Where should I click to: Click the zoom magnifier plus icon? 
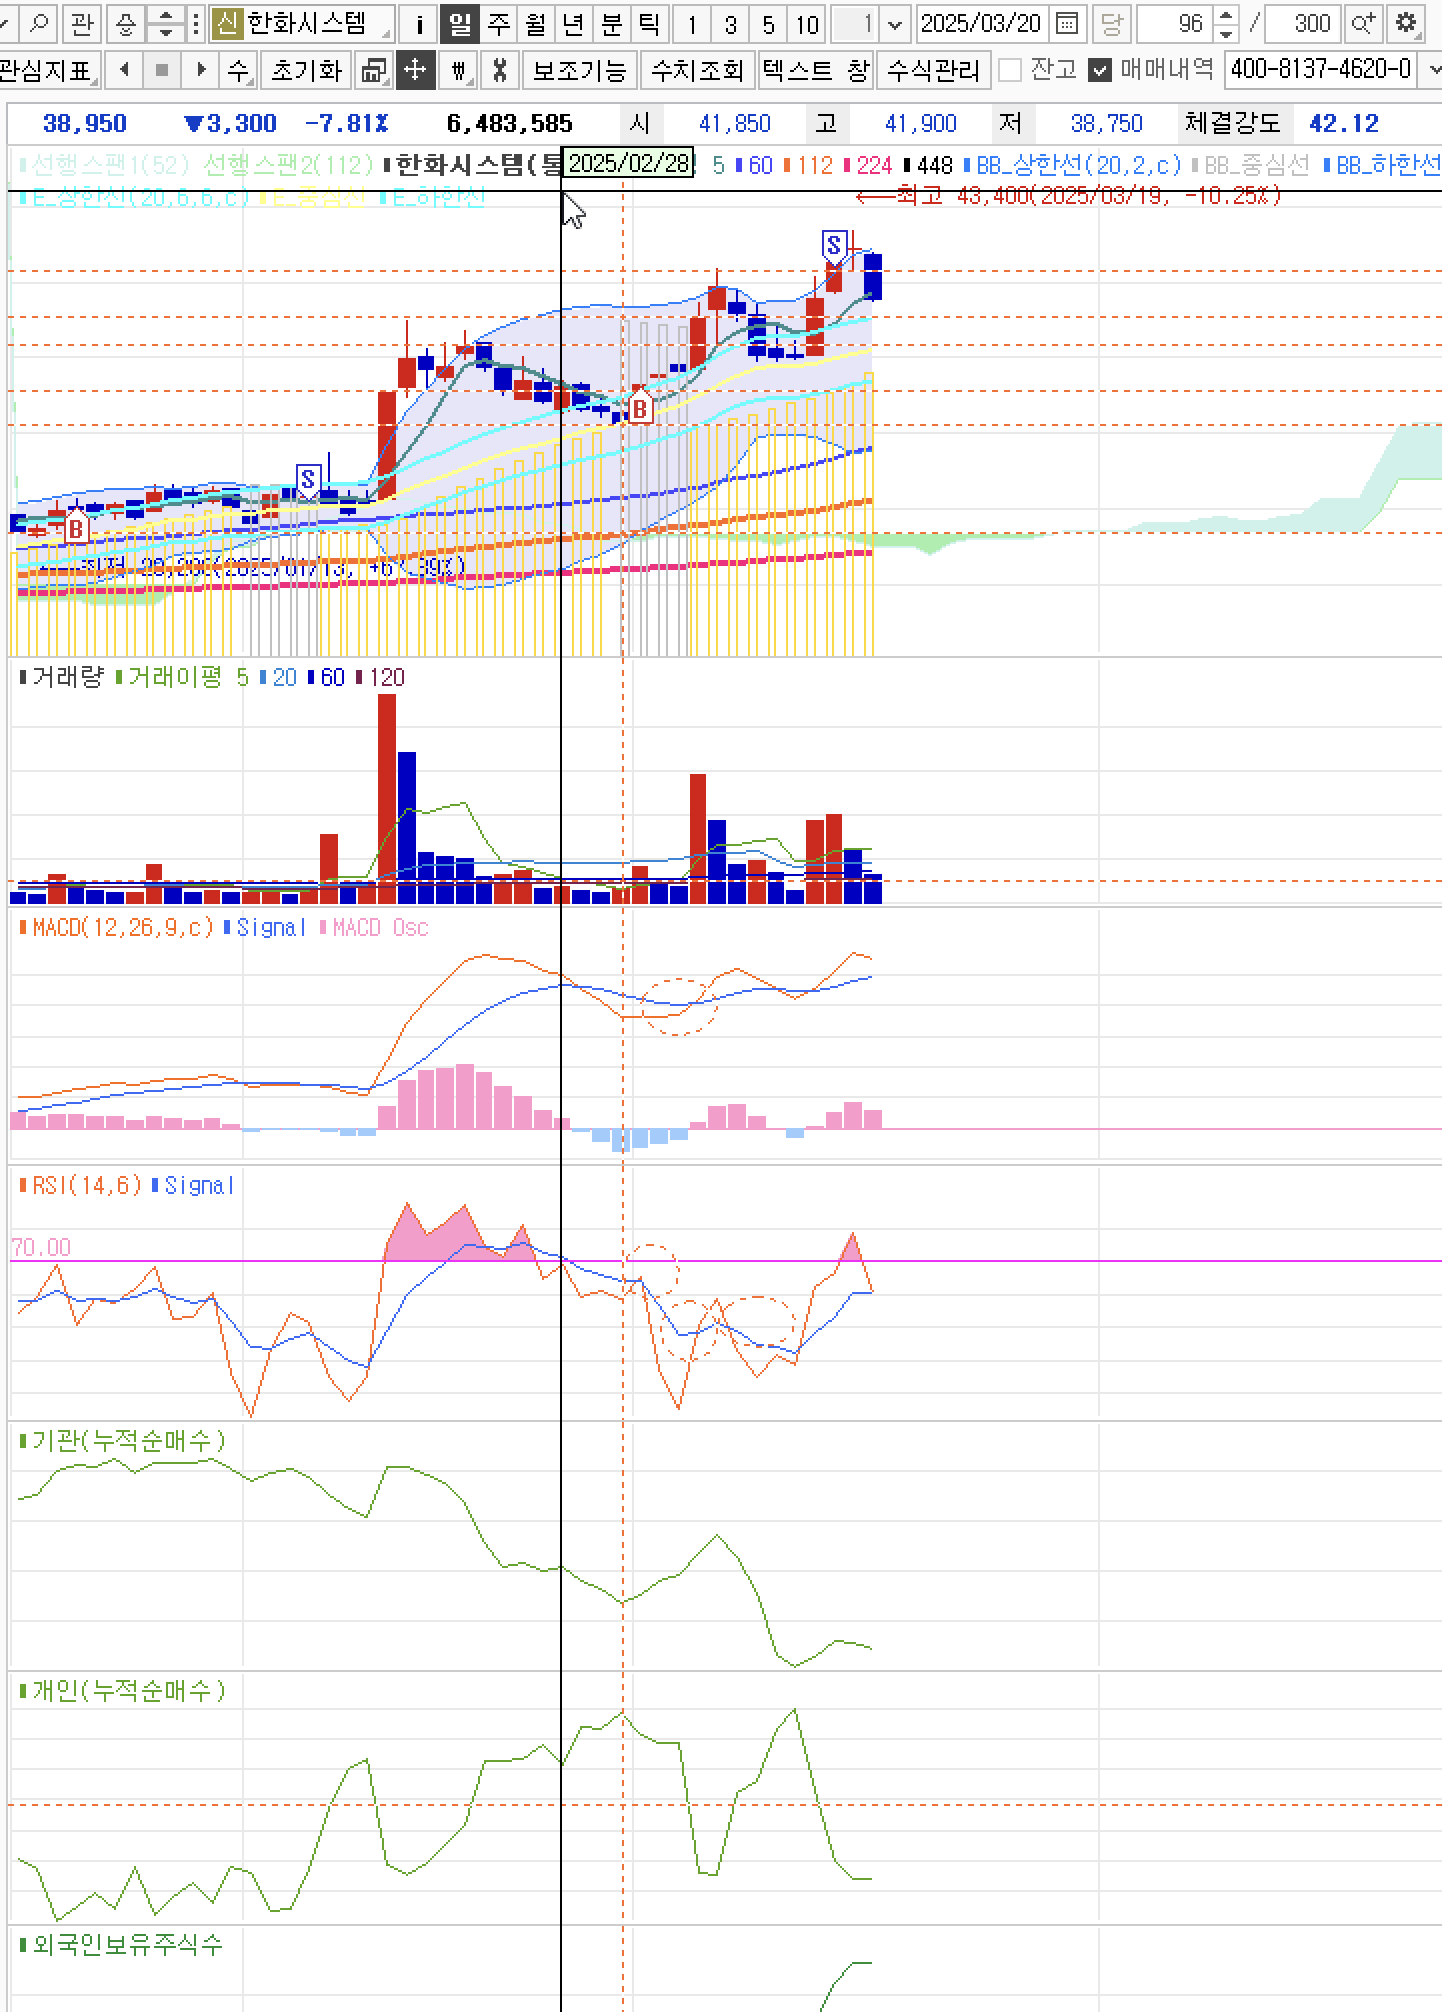coord(1362,23)
